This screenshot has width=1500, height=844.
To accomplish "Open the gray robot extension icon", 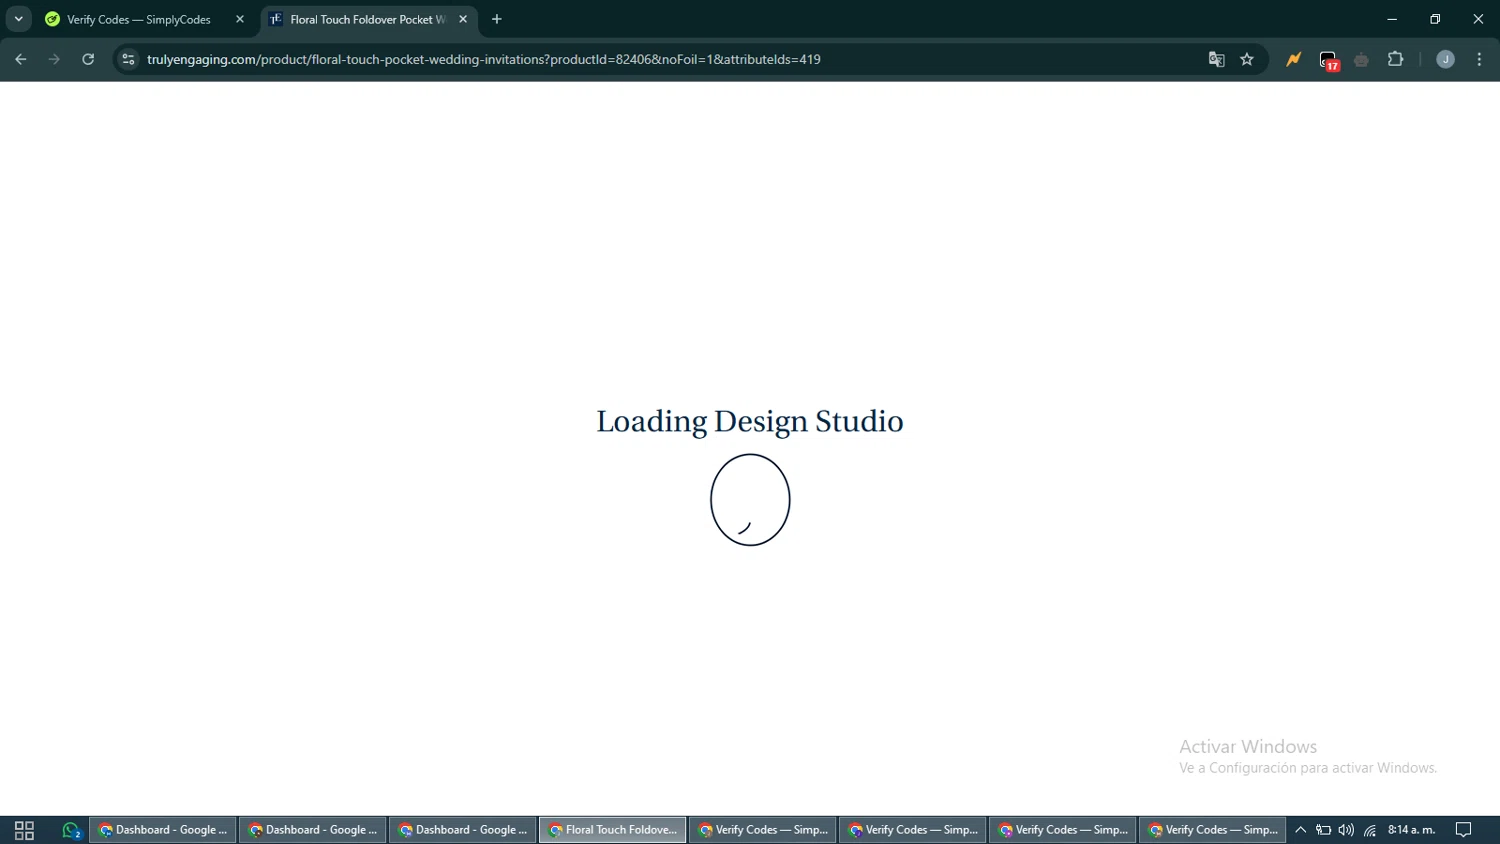I will click(1362, 60).
